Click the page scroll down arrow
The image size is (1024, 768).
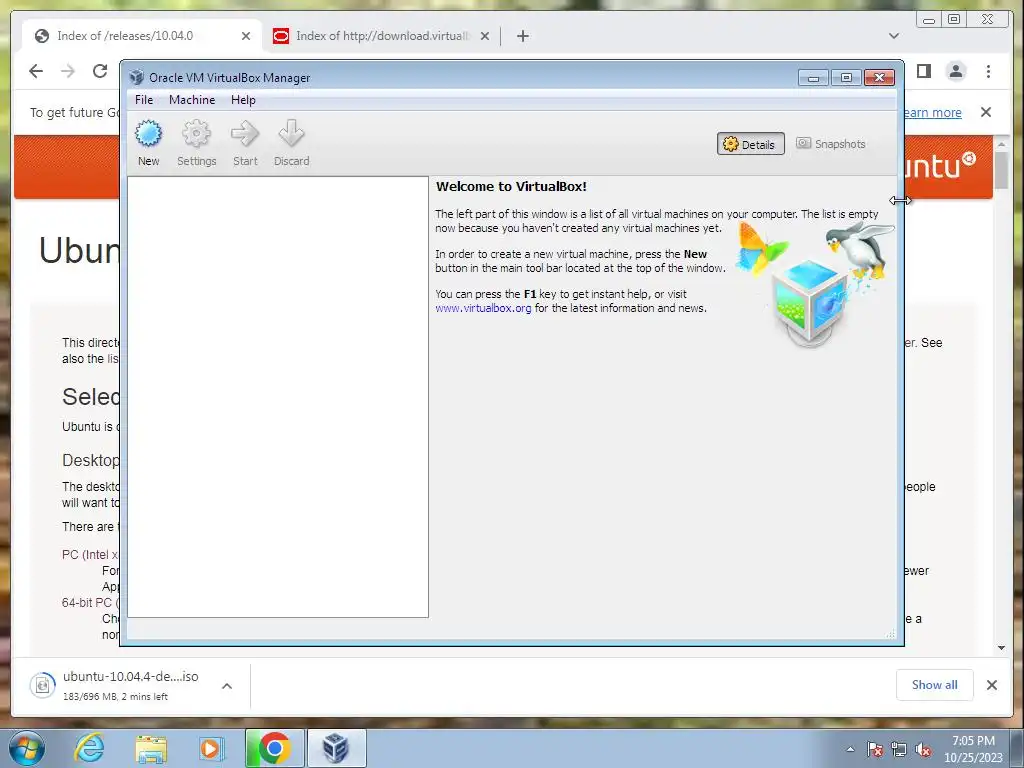pyautogui.click(x=1002, y=648)
